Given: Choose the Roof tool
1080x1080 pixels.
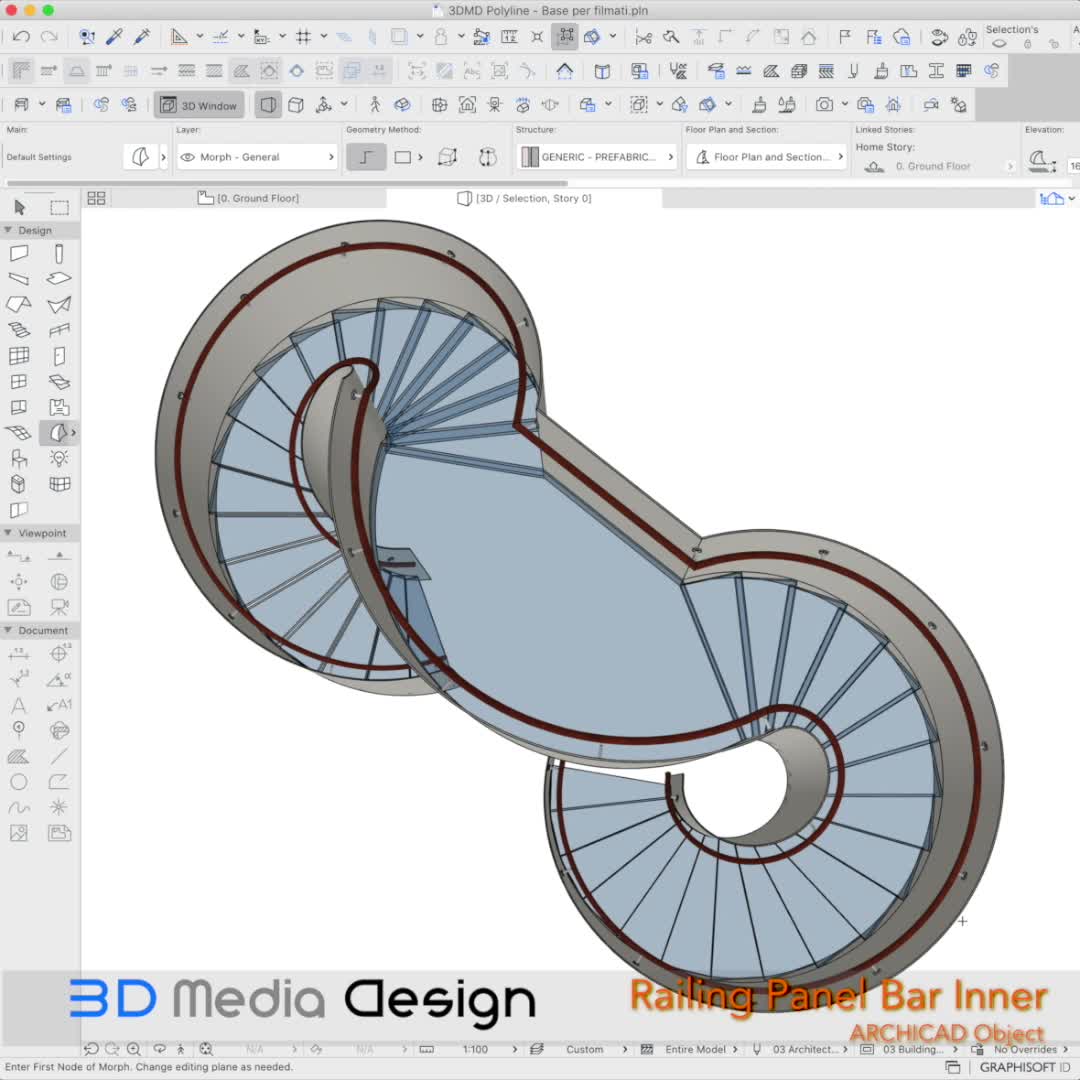Looking at the screenshot, I should click(x=19, y=304).
